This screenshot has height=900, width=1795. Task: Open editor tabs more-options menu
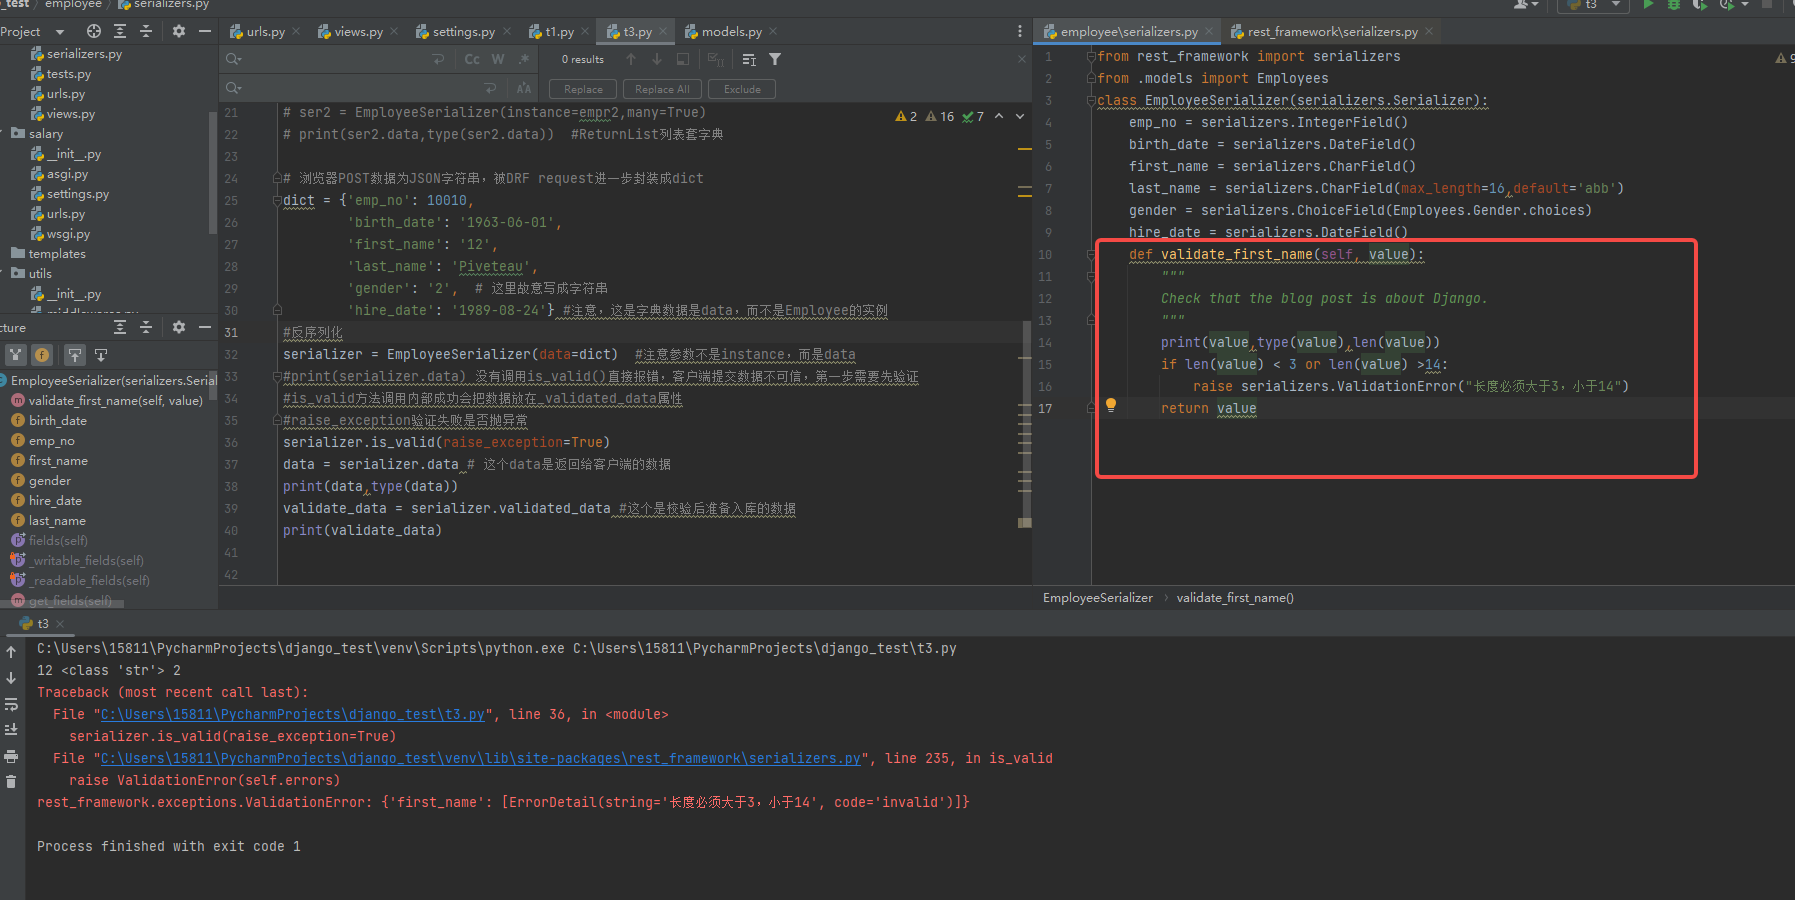point(1019,32)
